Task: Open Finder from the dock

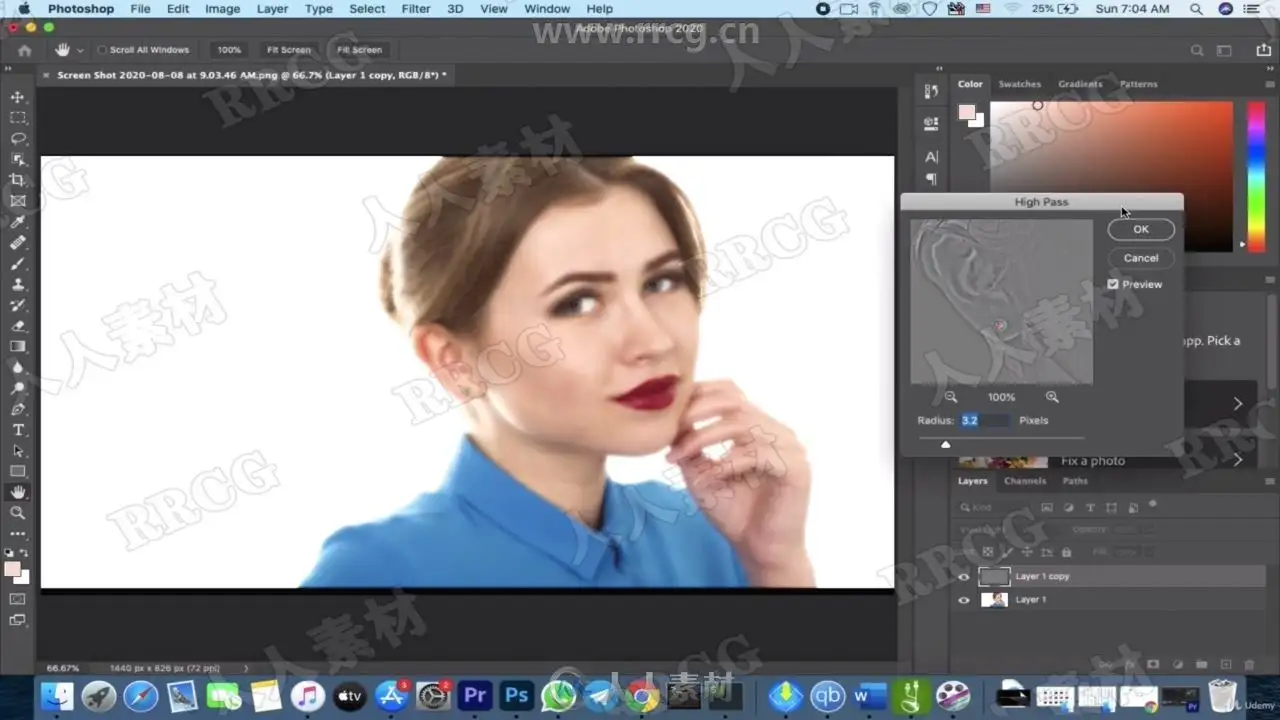Action: click(57, 695)
